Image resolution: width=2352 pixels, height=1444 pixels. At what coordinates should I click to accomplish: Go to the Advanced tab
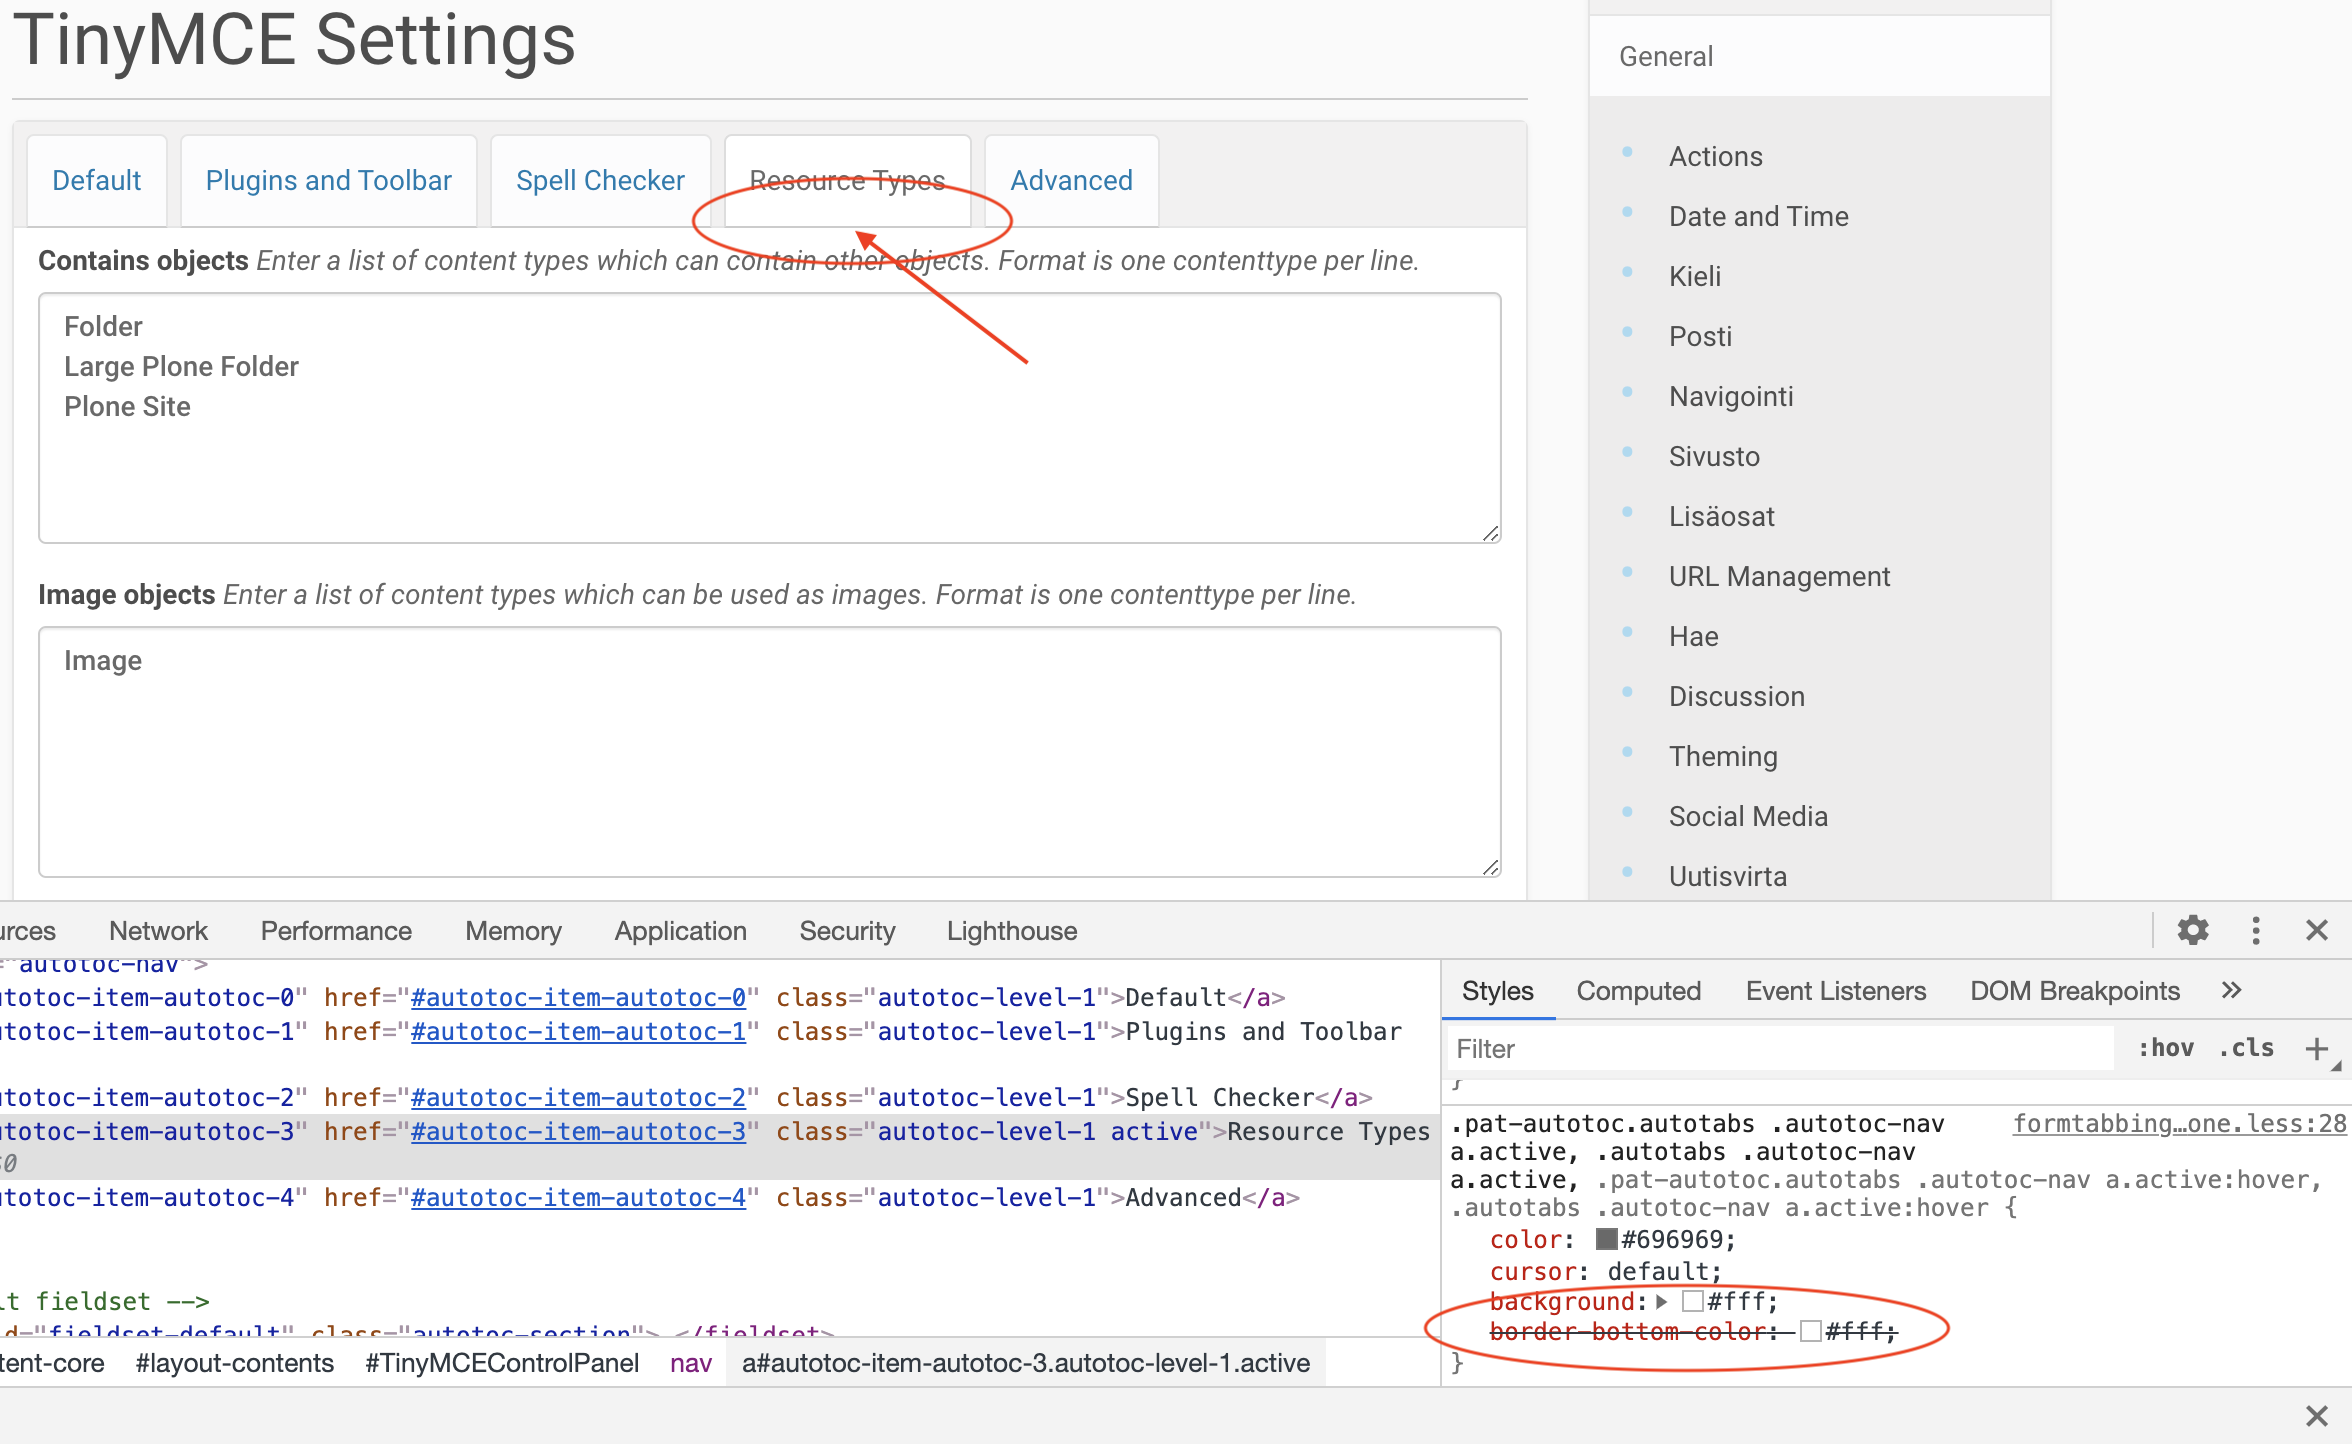tap(1071, 180)
